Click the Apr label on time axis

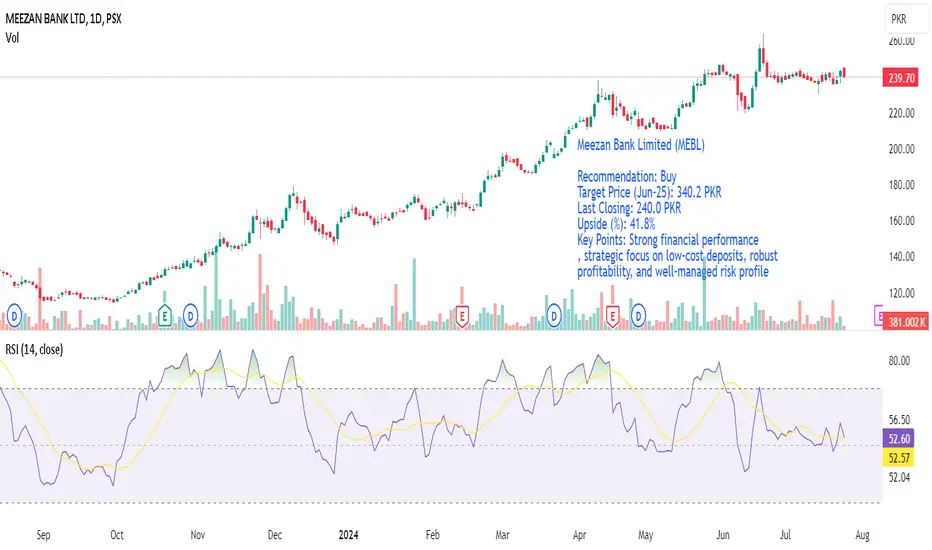580,535
